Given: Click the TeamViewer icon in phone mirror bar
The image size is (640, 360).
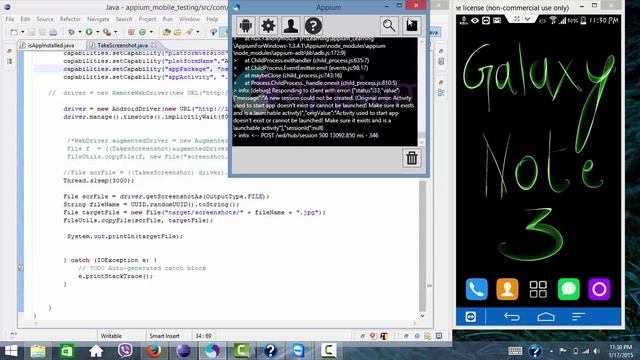Looking at the screenshot, I should (x=471, y=317).
